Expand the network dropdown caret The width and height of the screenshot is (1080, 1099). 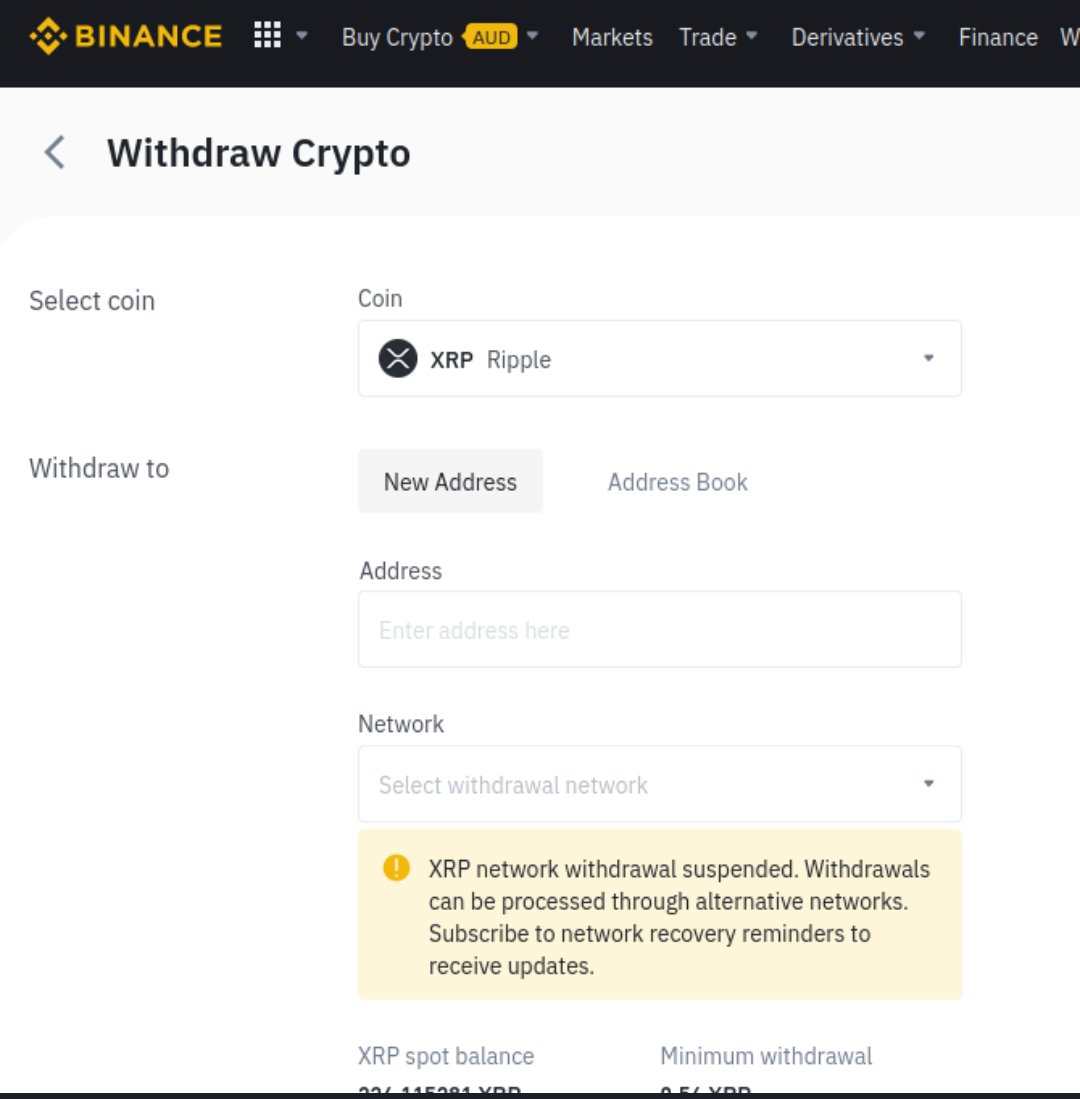pos(929,784)
